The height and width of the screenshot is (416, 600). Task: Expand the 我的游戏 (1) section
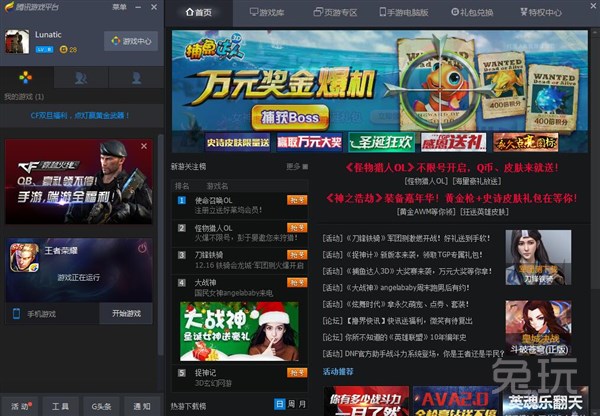pyautogui.click(x=24, y=96)
